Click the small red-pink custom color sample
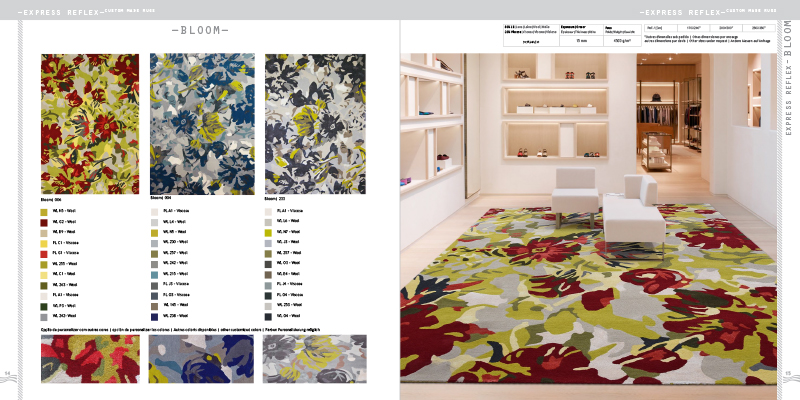 [x=88, y=358]
